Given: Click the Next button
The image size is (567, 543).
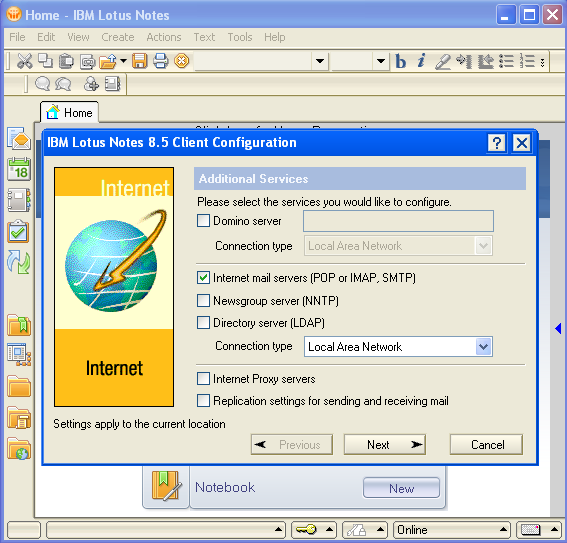Looking at the screenshot, I should pos(385,444).
